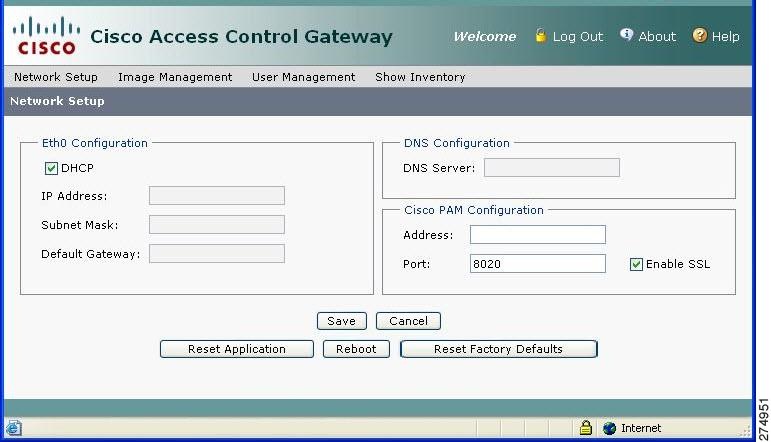Click the Eth0 Configuration group label
This screenshot has width=771, height=442.
coord(95,143)
